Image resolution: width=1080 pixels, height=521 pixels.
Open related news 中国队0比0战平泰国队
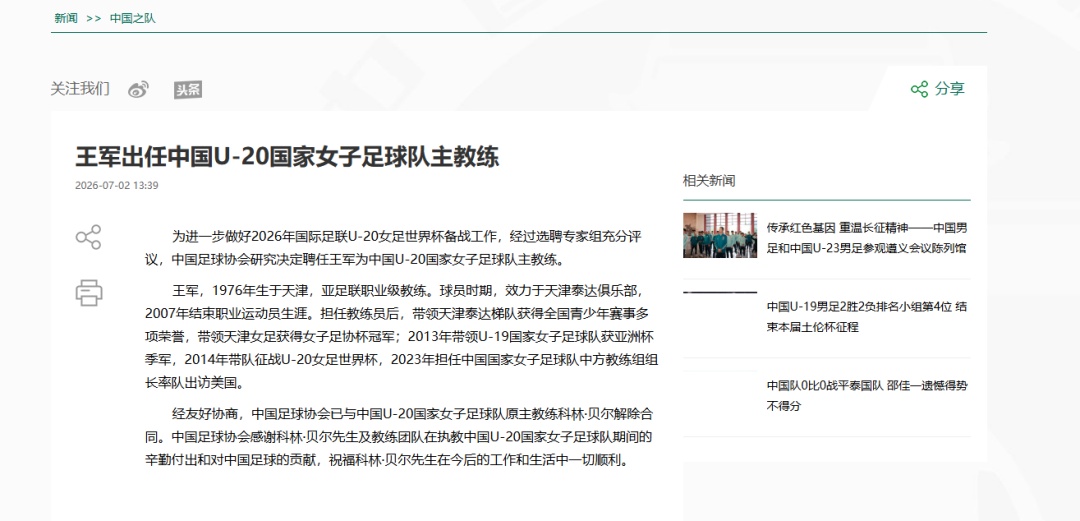[866, 396]
